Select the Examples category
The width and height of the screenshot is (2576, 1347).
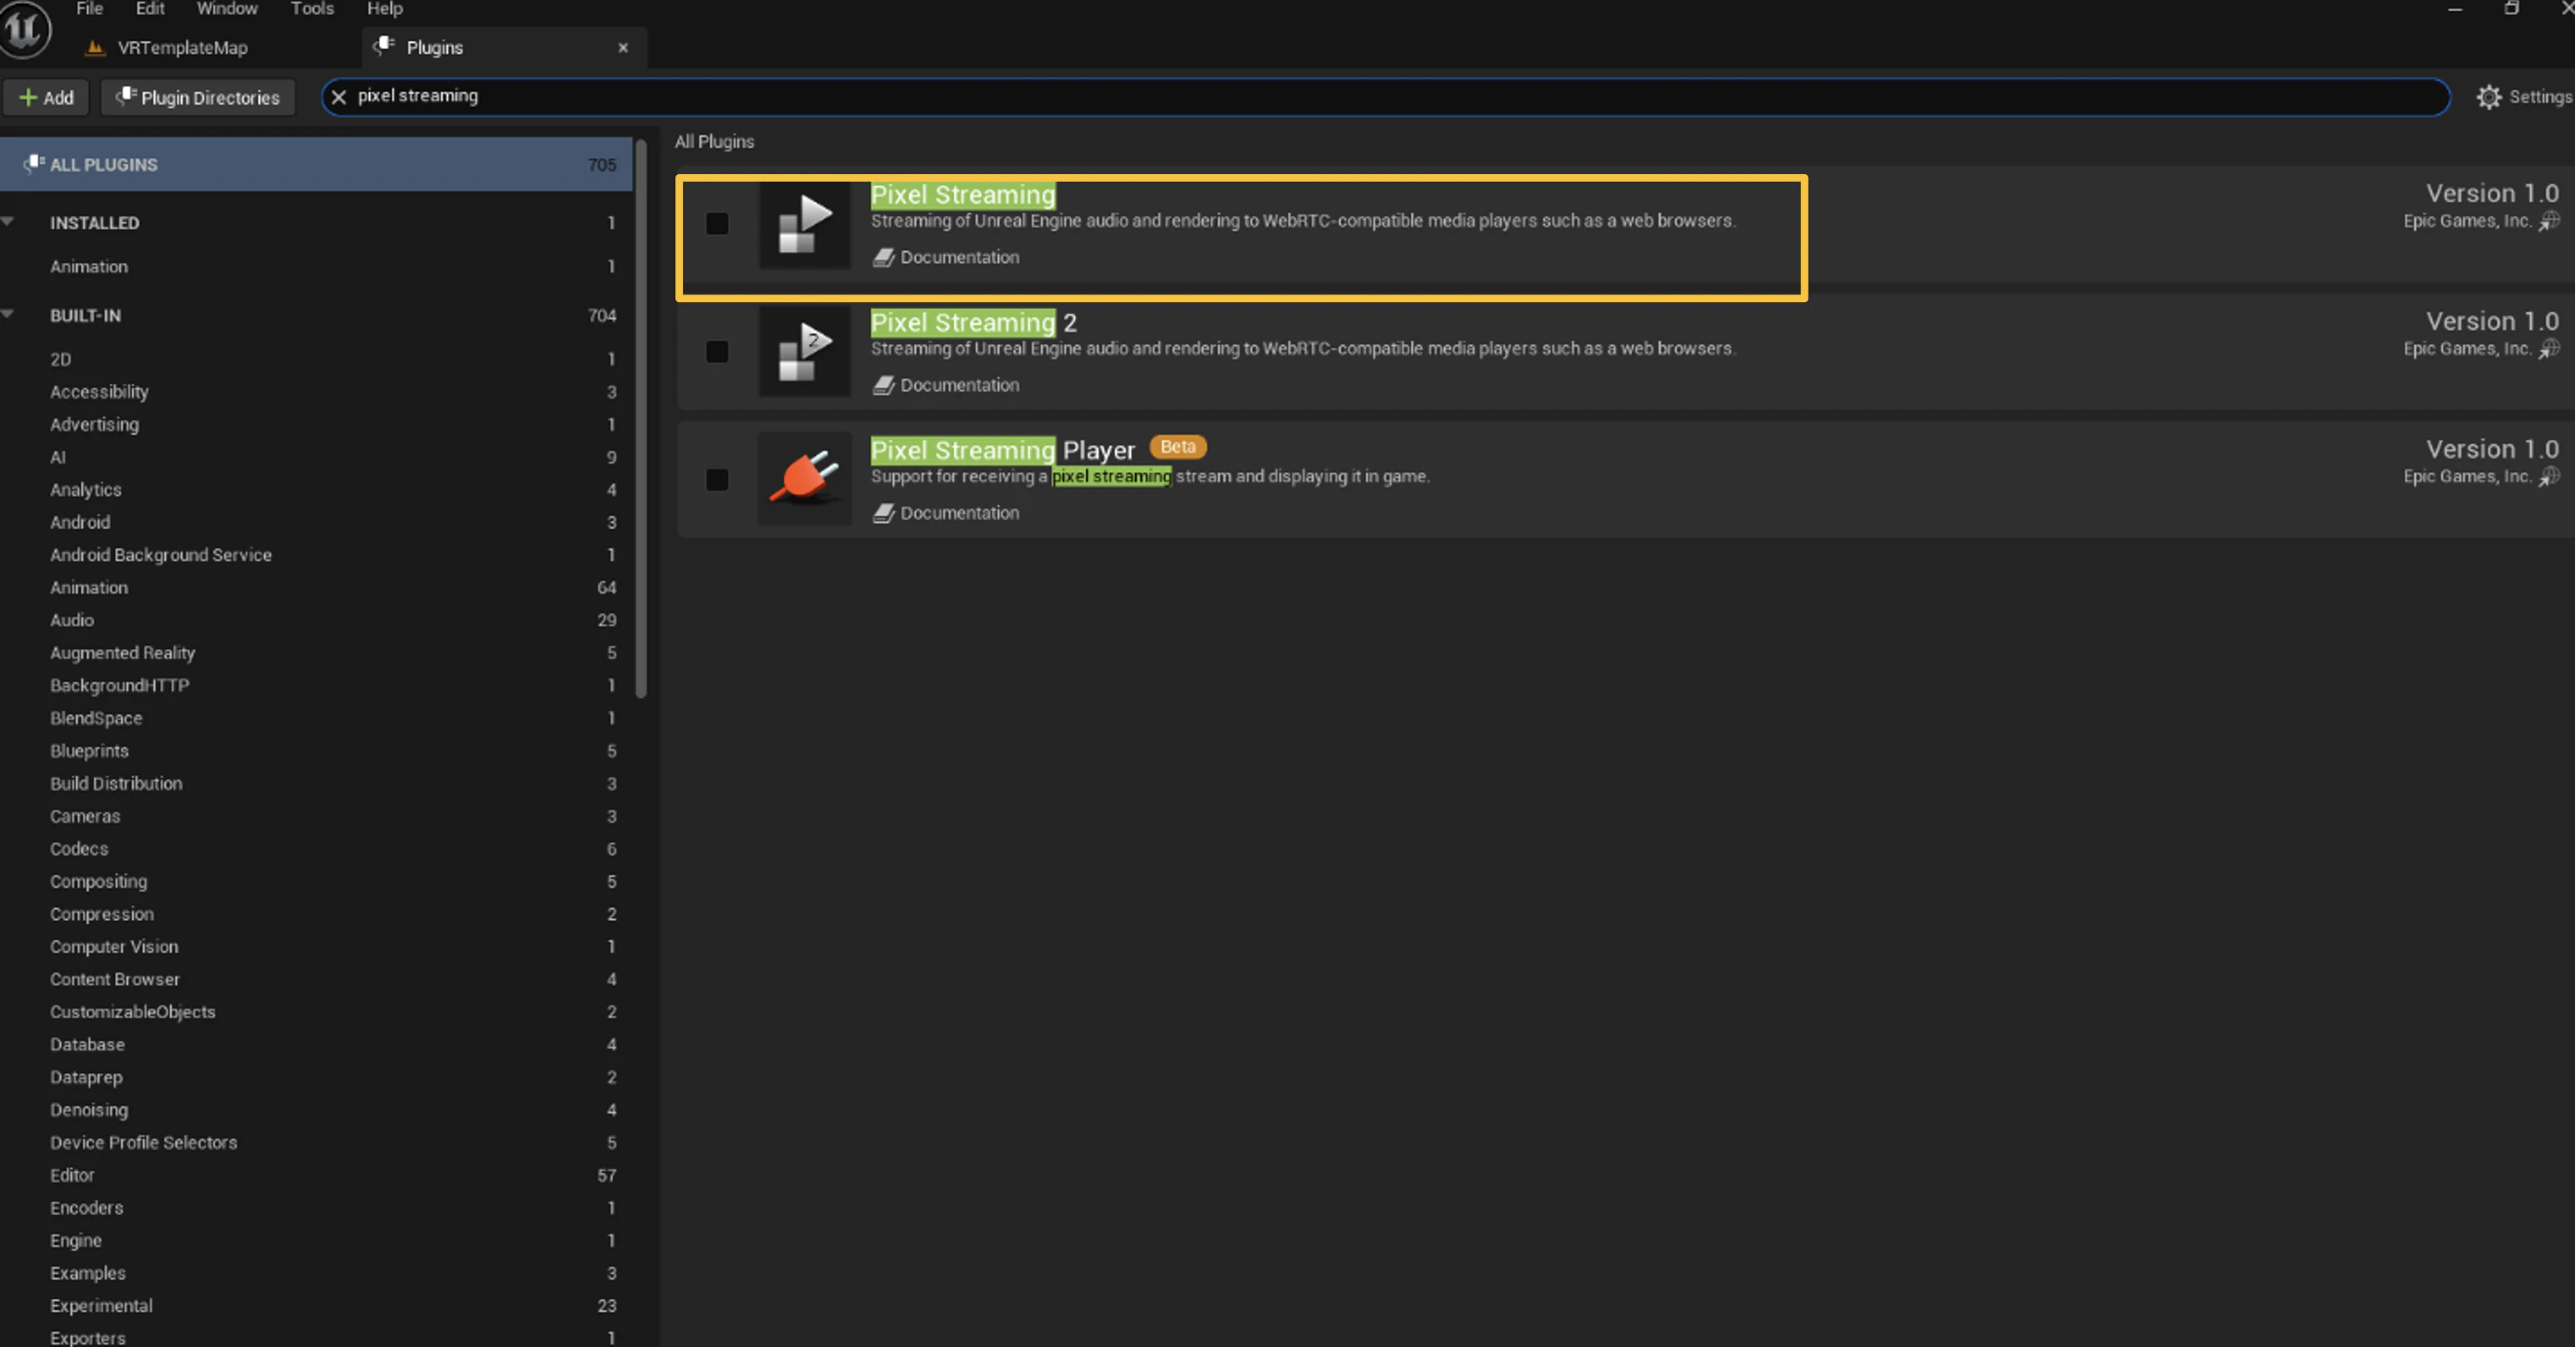click(316, 1274)
